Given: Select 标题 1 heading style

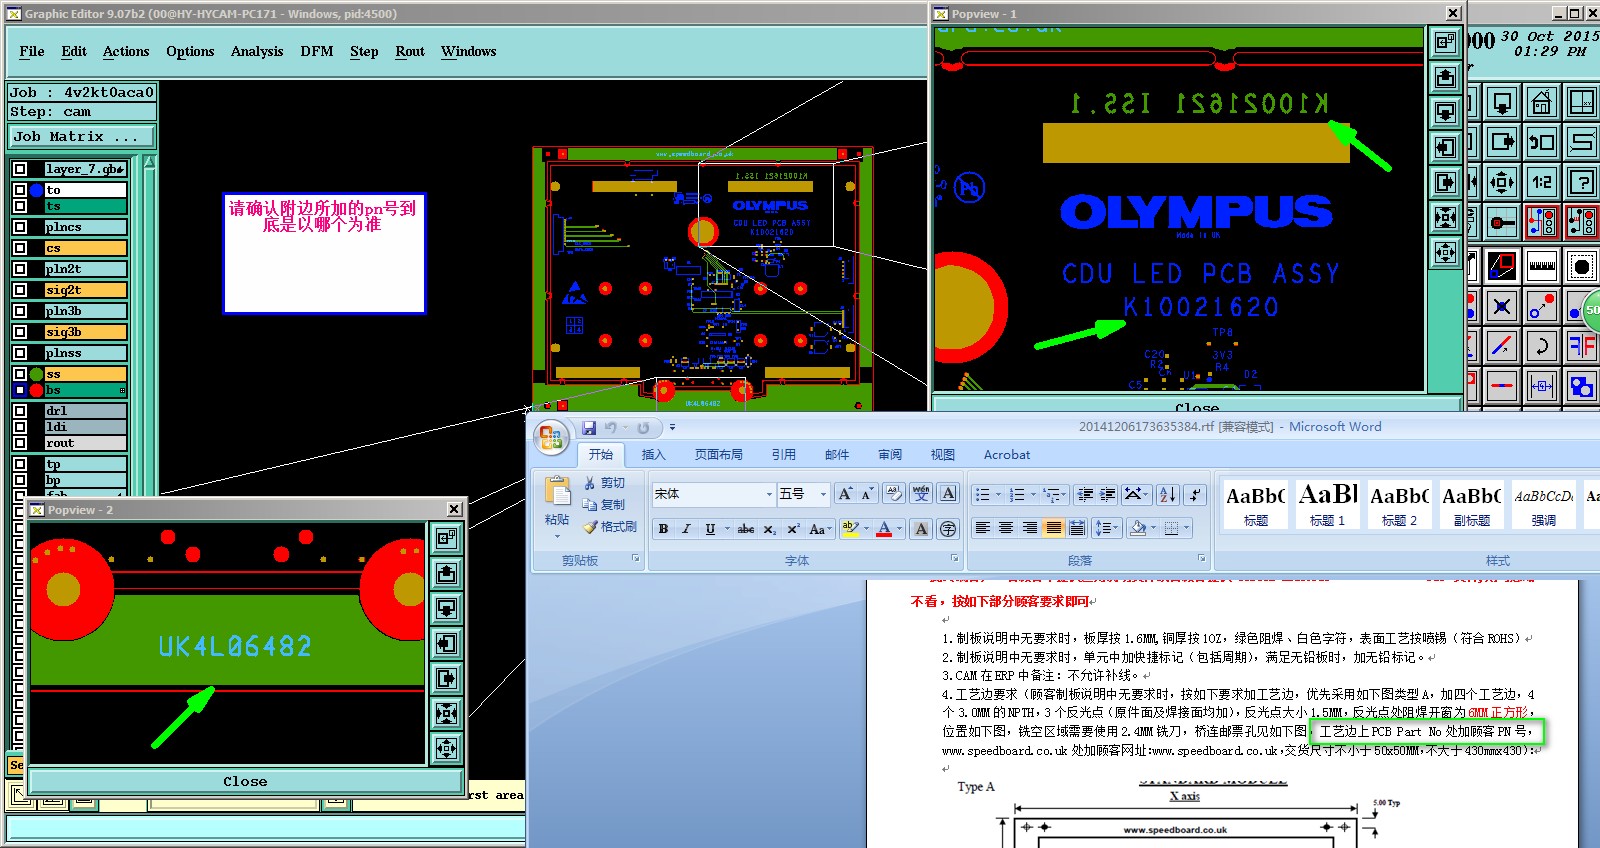Looking at the screenshot, I should tap(1328, 503).
